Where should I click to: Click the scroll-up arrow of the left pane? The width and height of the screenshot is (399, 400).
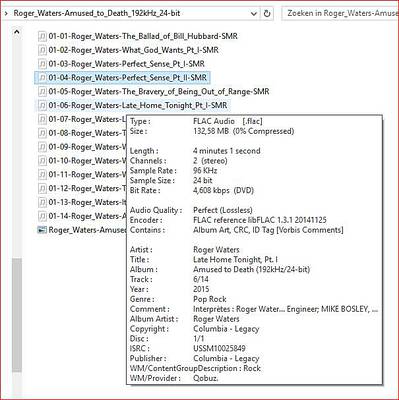16,32
